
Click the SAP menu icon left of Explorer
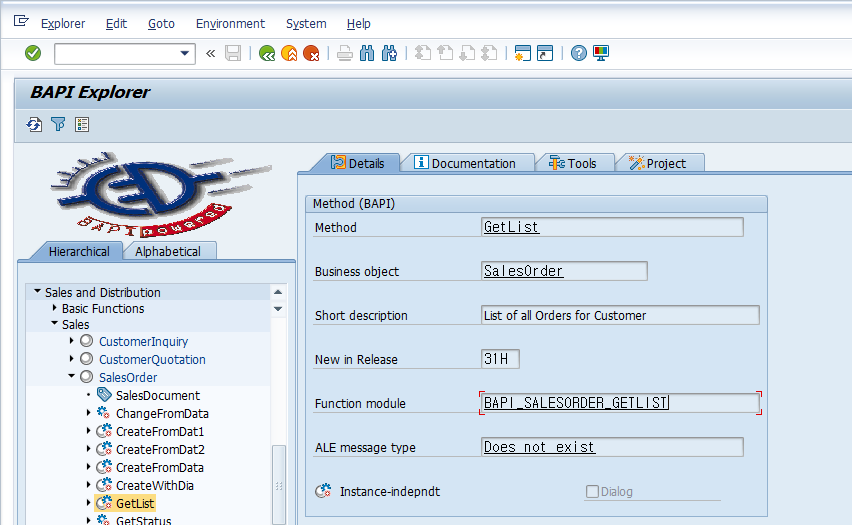[x=21, y=21]
